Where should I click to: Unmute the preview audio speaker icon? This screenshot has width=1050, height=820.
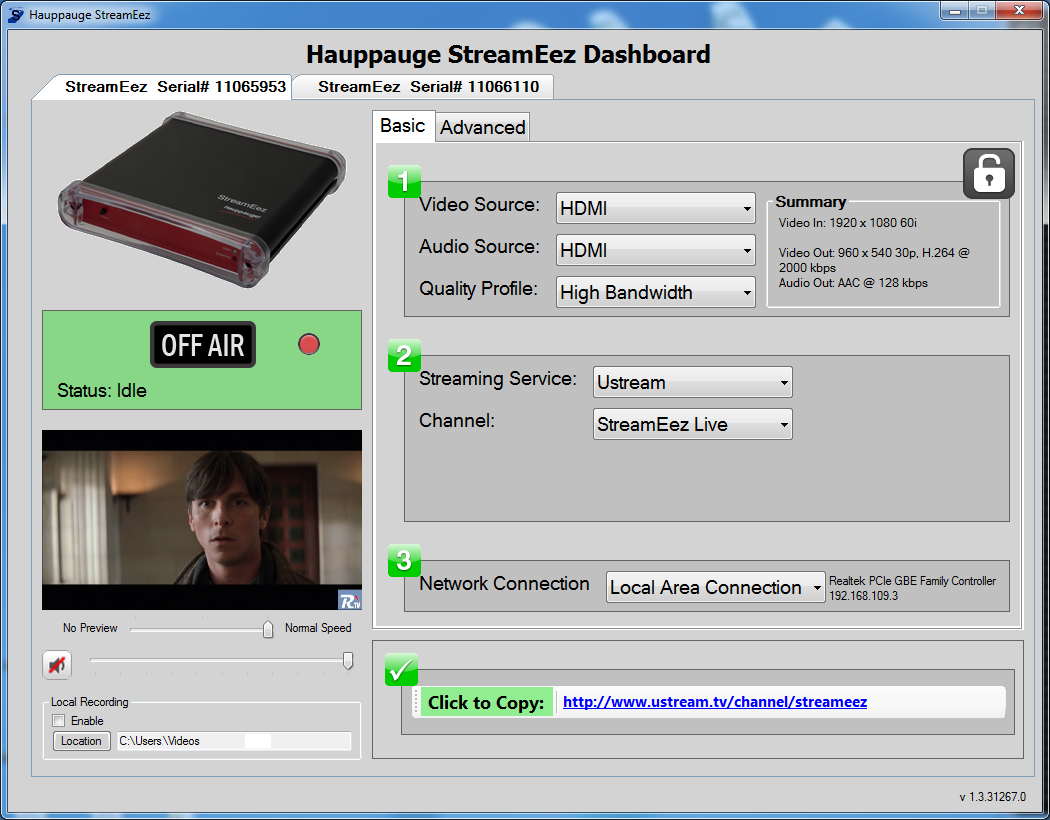[56, 664]
